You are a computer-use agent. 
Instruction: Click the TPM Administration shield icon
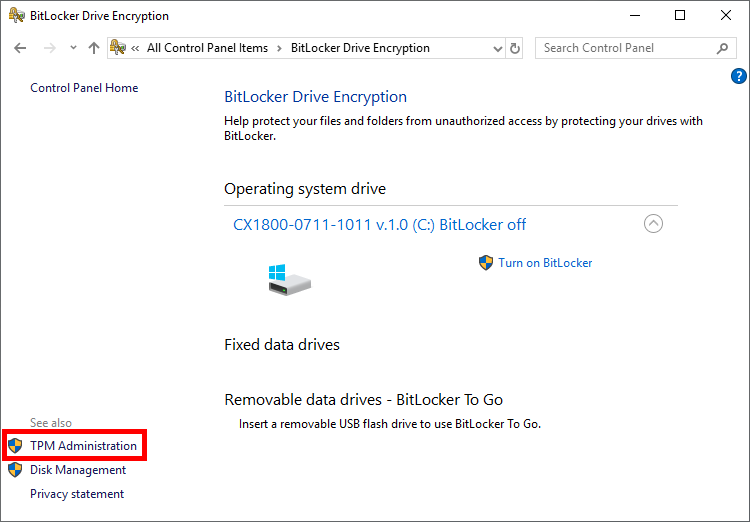click(x=15, y=445)
